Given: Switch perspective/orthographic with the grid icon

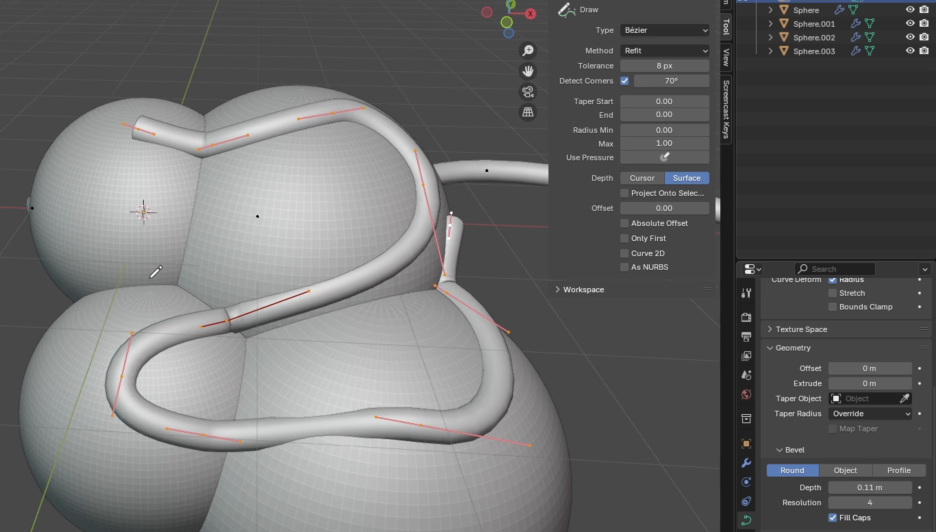Looking at the screenshot, I should (x=528, y=112).
